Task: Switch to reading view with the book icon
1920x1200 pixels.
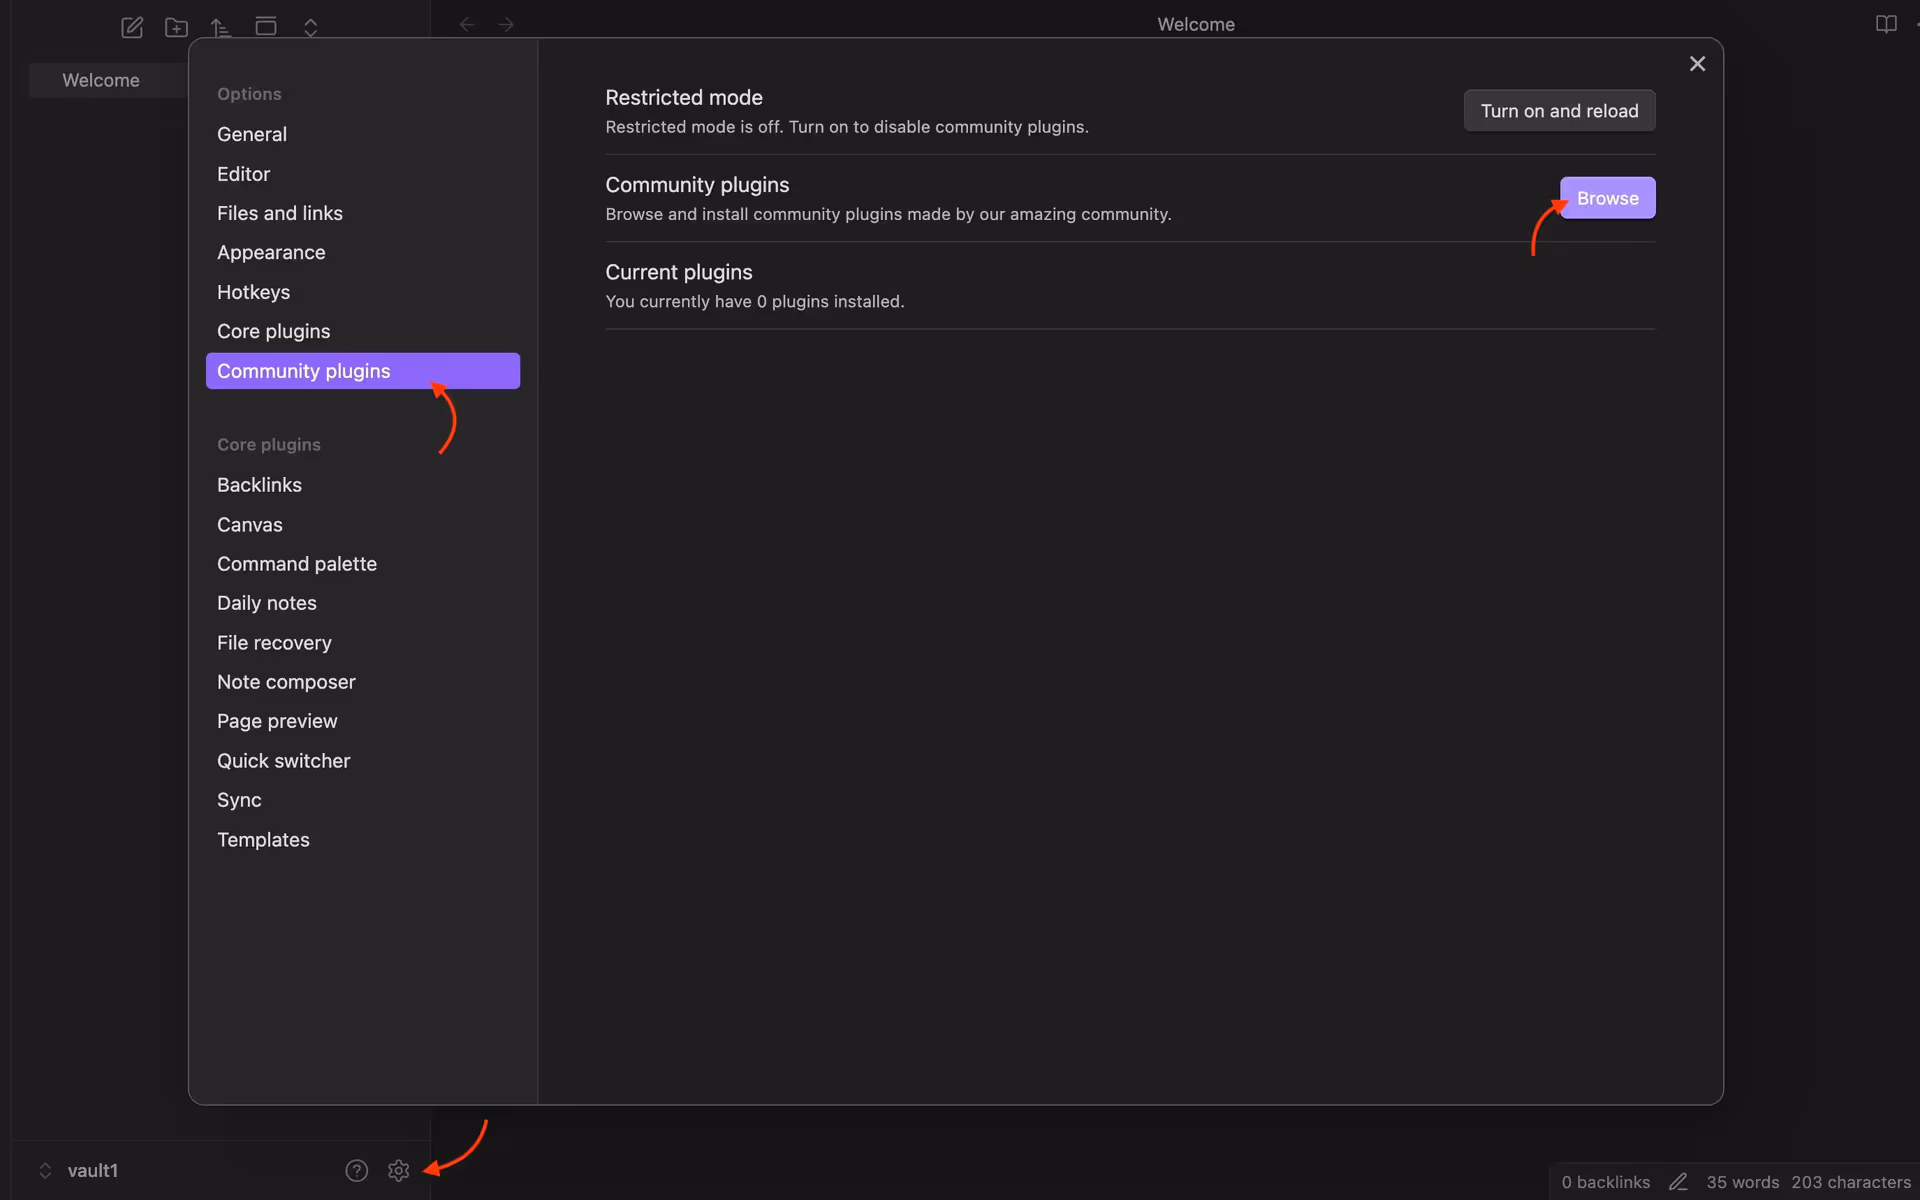Action: [1887, 24]
